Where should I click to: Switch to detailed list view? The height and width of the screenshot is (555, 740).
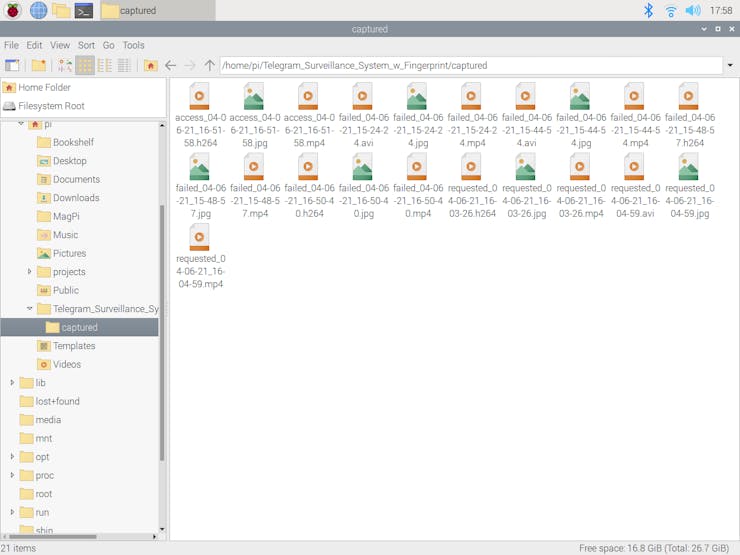pos(124,65)
